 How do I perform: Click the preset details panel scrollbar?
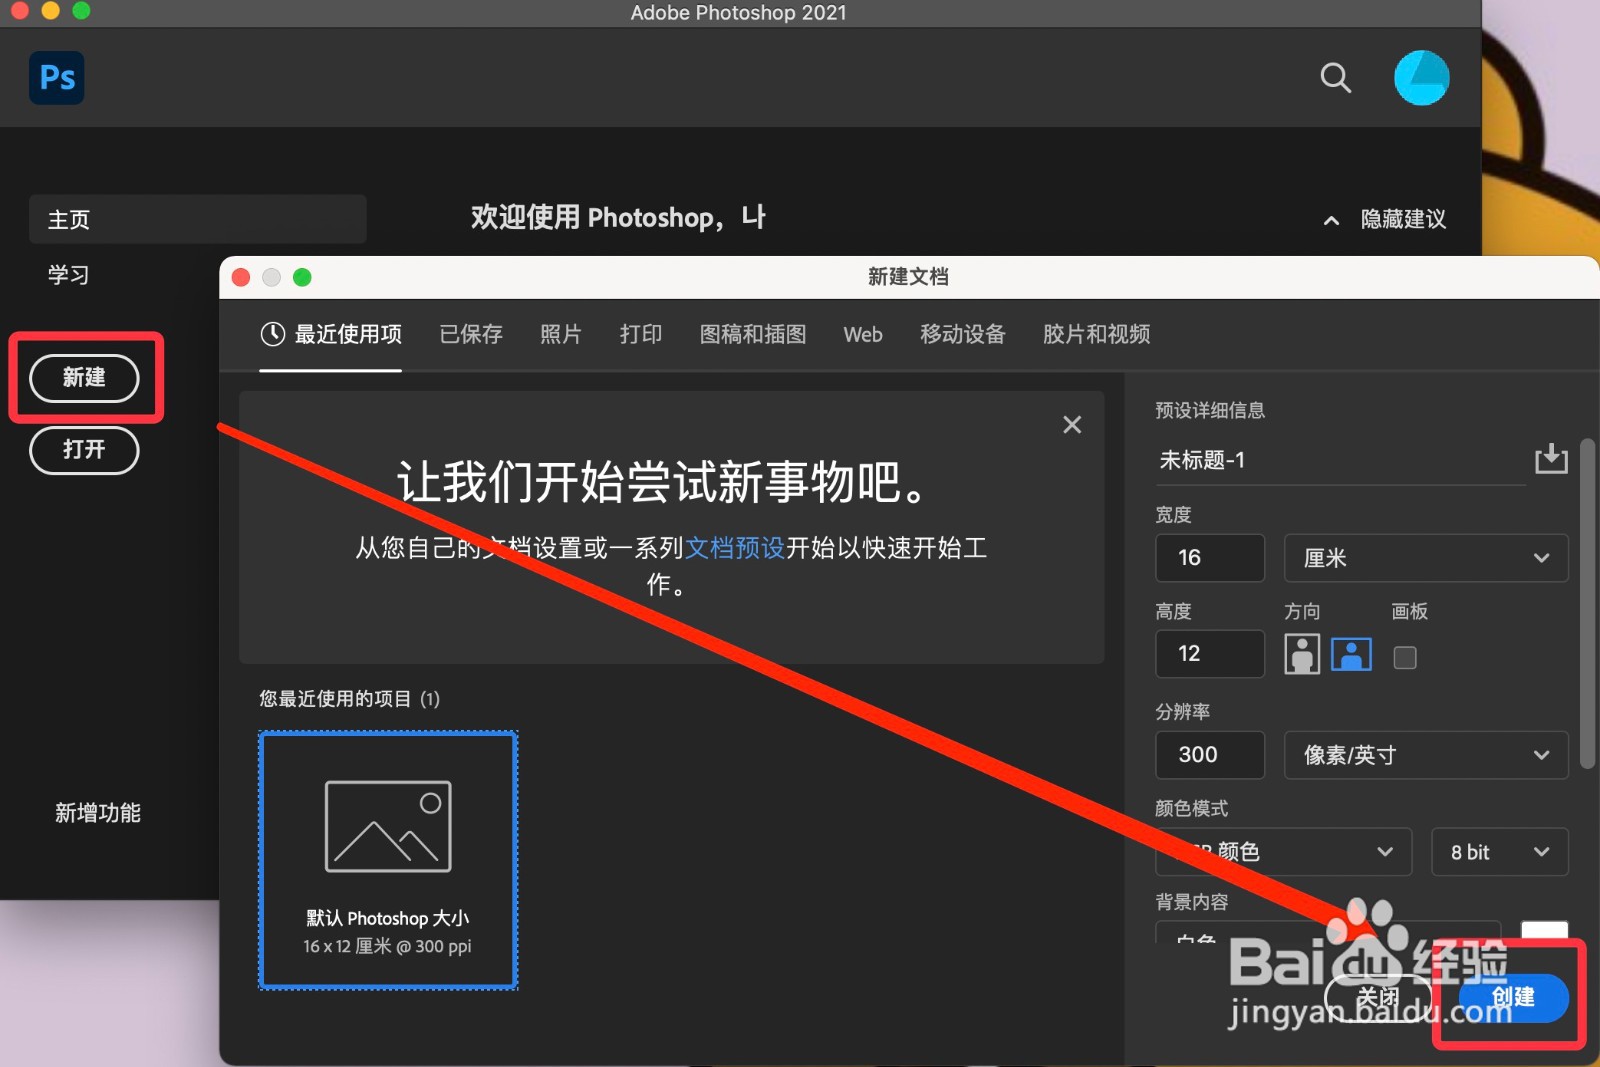pos(1587,604)
